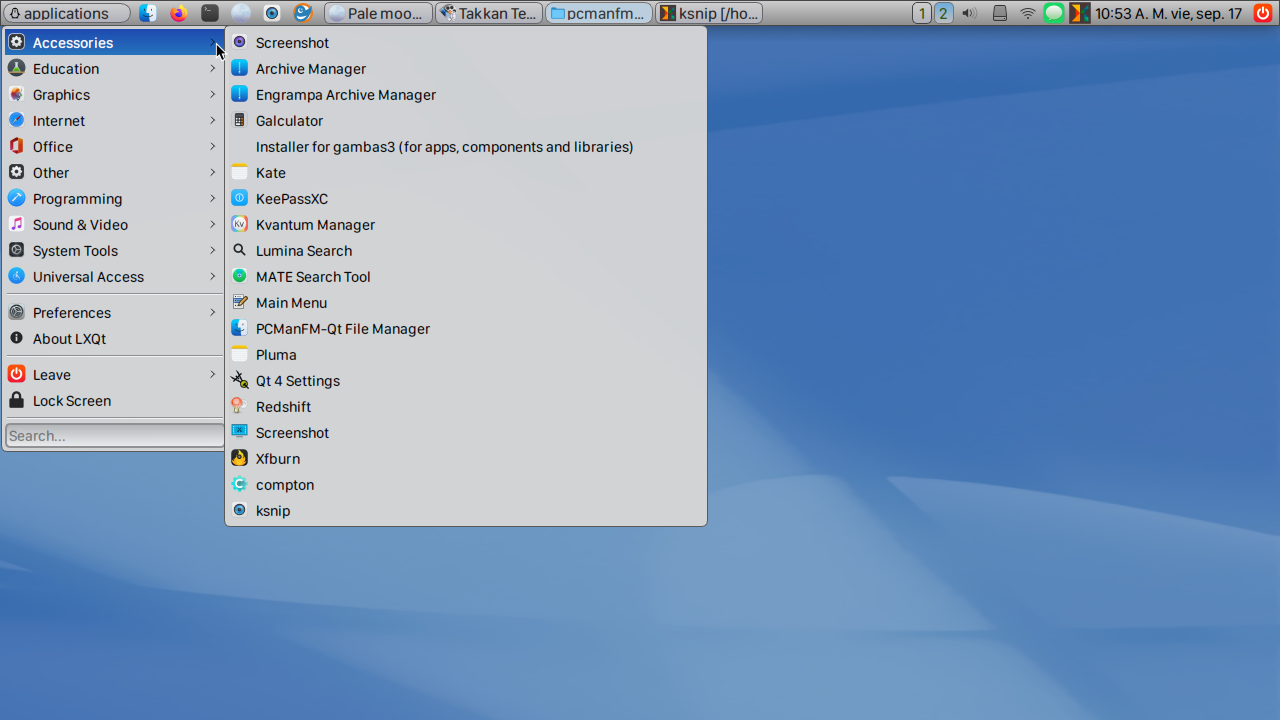Launch the Kate editor
The image size is (1280, 720).
(466, 173)
